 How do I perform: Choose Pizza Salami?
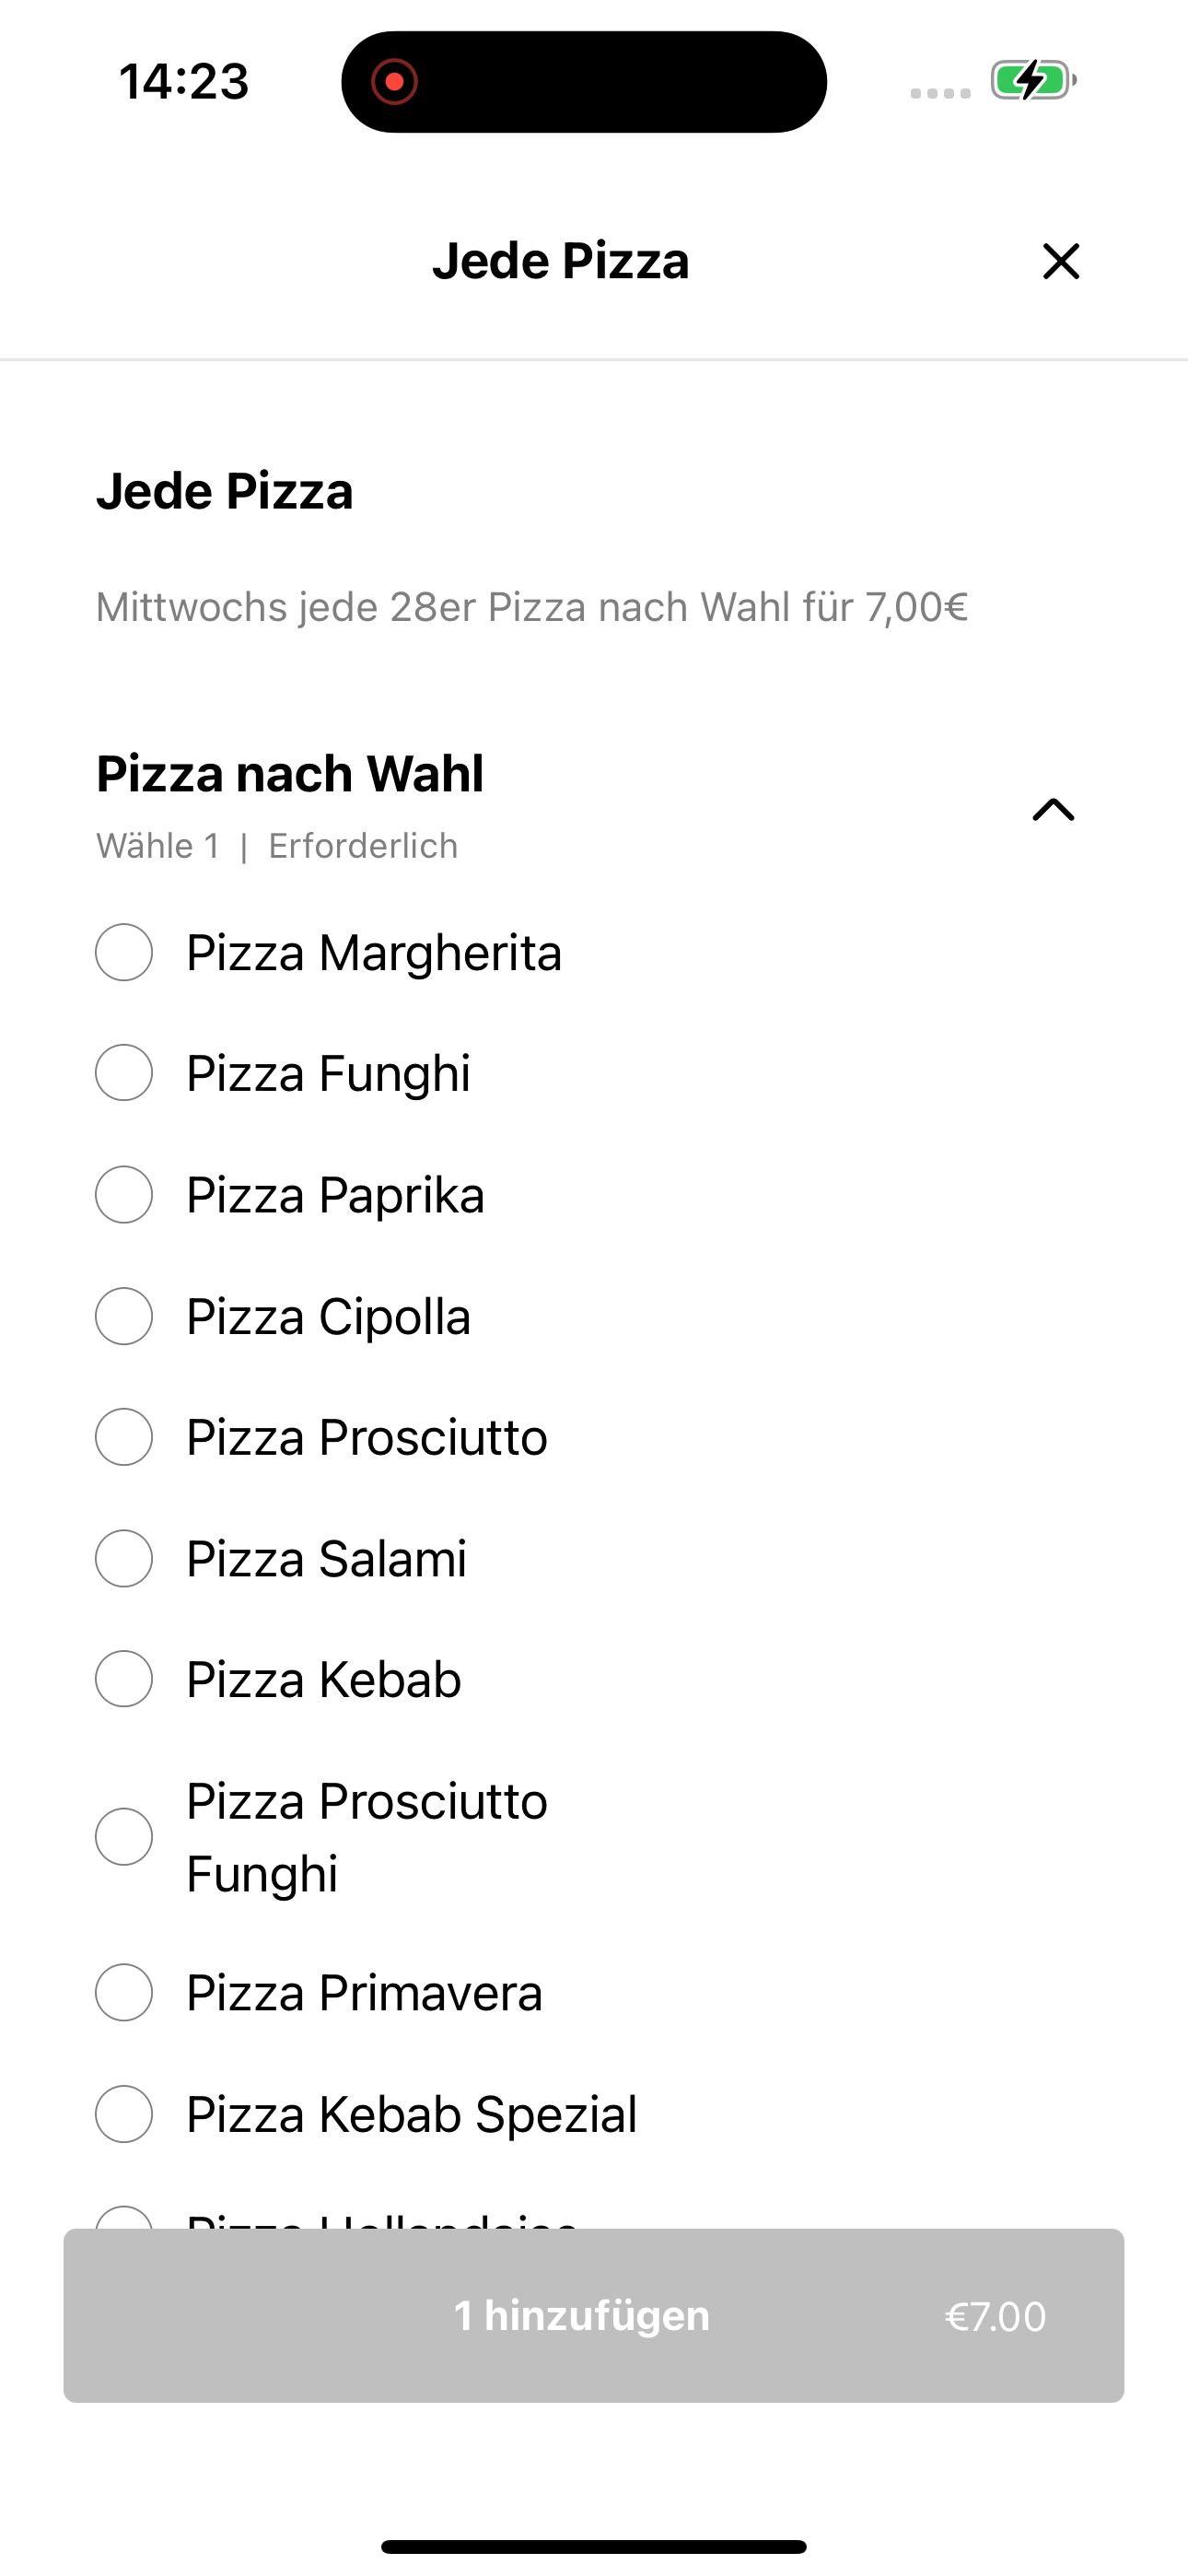coord(124,1558)
